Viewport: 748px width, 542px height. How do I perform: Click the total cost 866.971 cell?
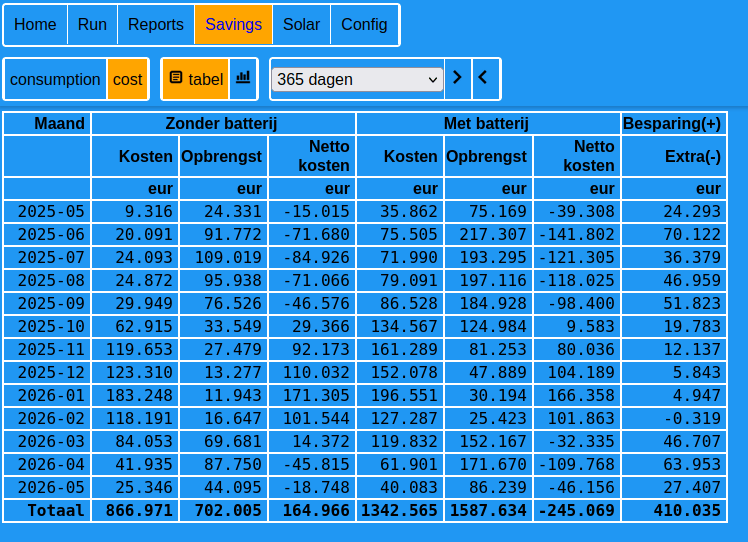click(x=135, y=510)
